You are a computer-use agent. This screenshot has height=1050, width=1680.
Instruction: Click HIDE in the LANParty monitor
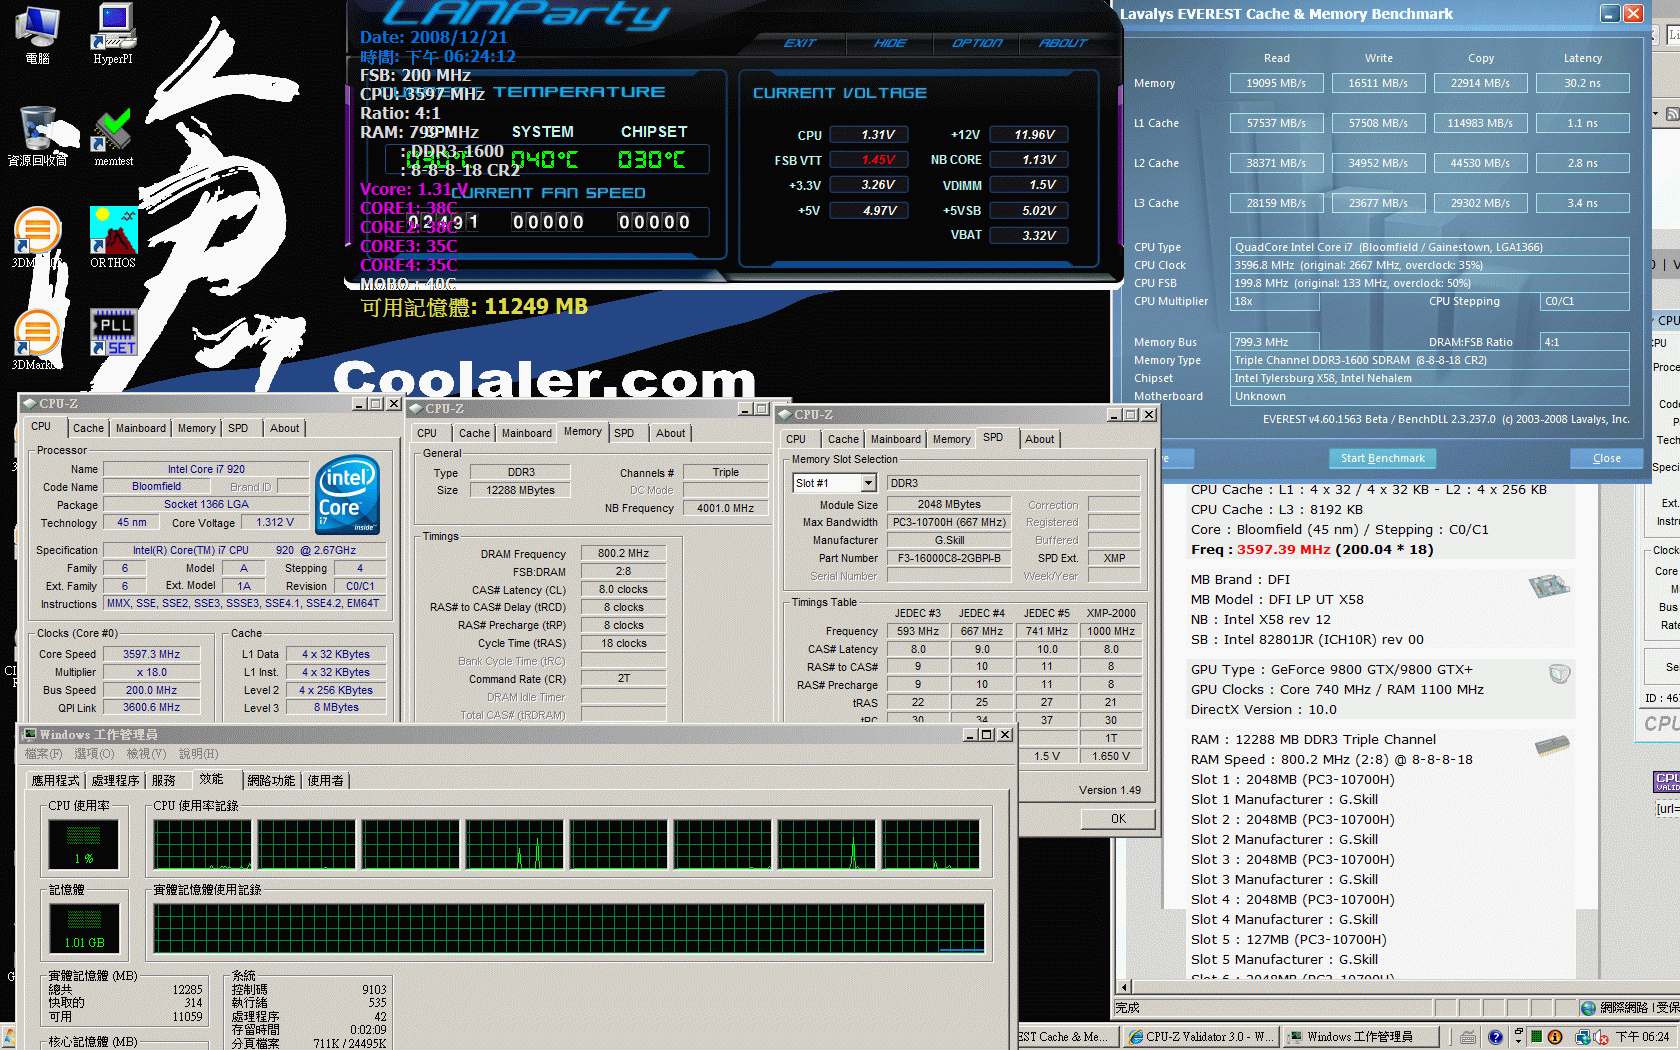(890, 43)
